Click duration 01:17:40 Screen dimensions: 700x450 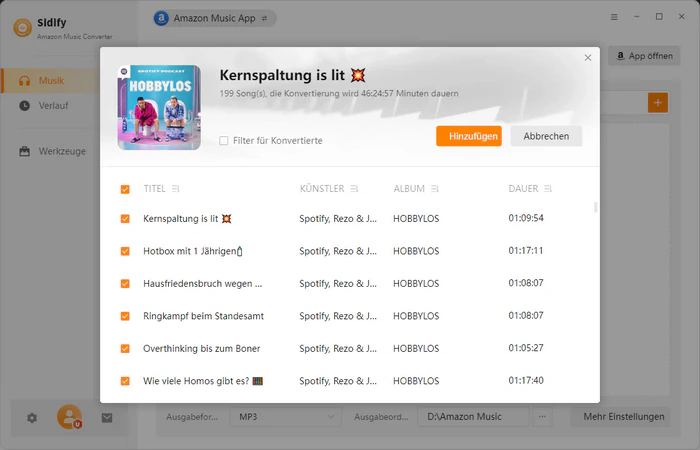(x=526, y=381)
